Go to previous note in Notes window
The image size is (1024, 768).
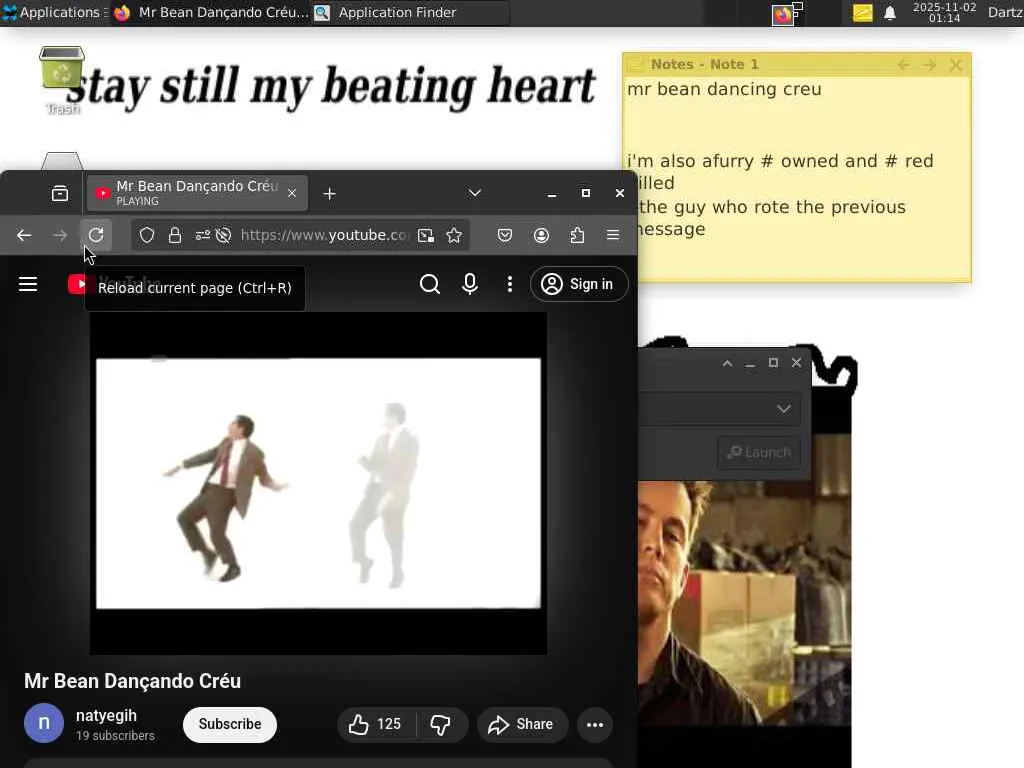(x=904, y=65)
